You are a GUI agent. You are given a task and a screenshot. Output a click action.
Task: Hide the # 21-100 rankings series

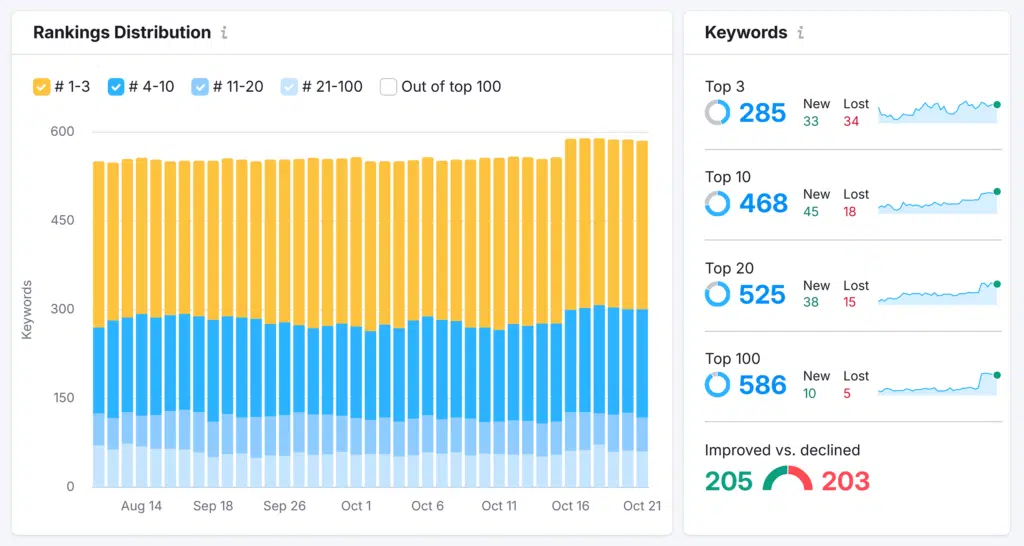pos(290,87)
